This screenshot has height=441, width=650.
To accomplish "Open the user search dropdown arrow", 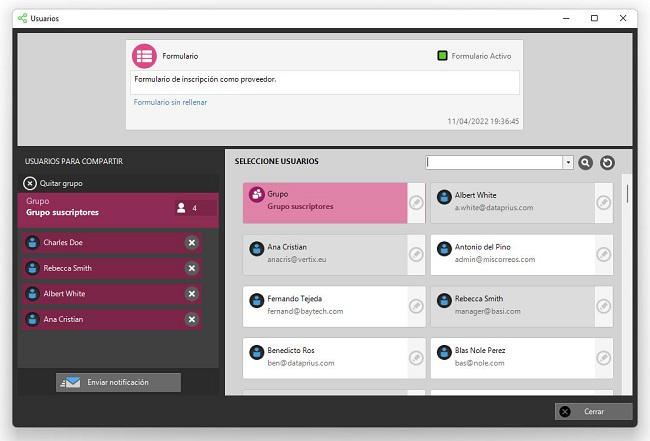I will [x=568, y=163].
